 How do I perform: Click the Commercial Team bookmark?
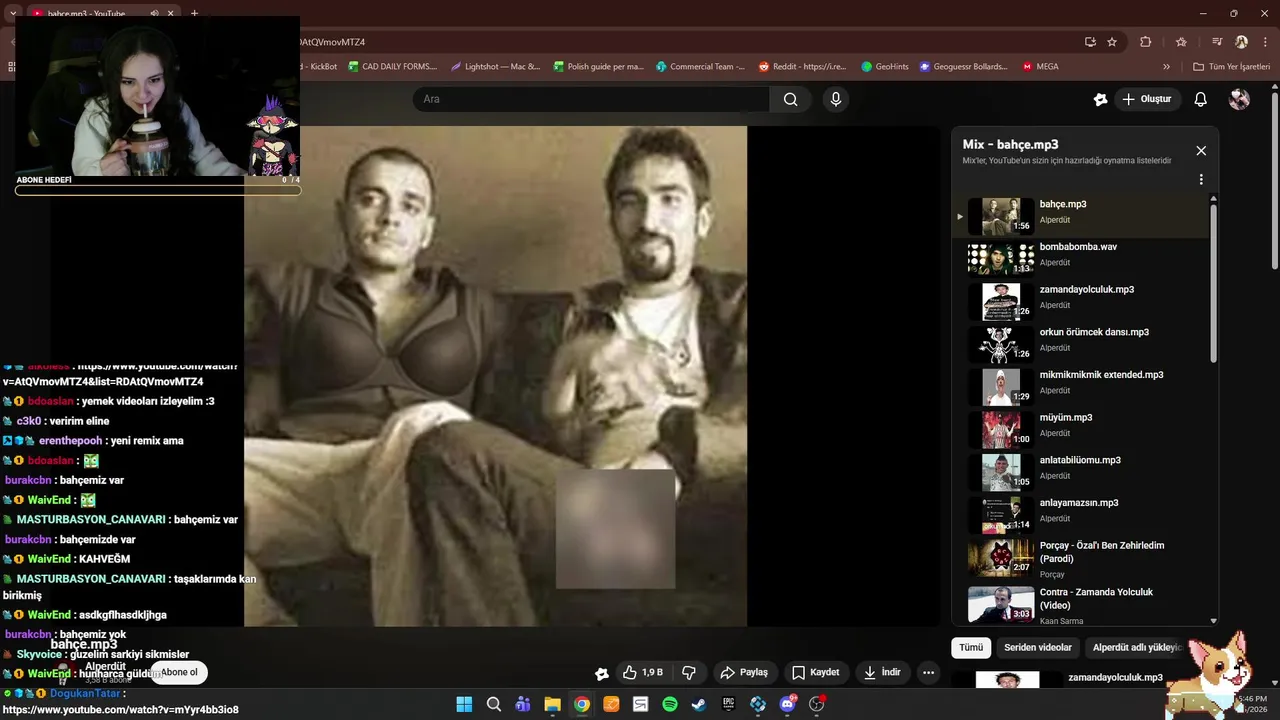coord(700,67)
